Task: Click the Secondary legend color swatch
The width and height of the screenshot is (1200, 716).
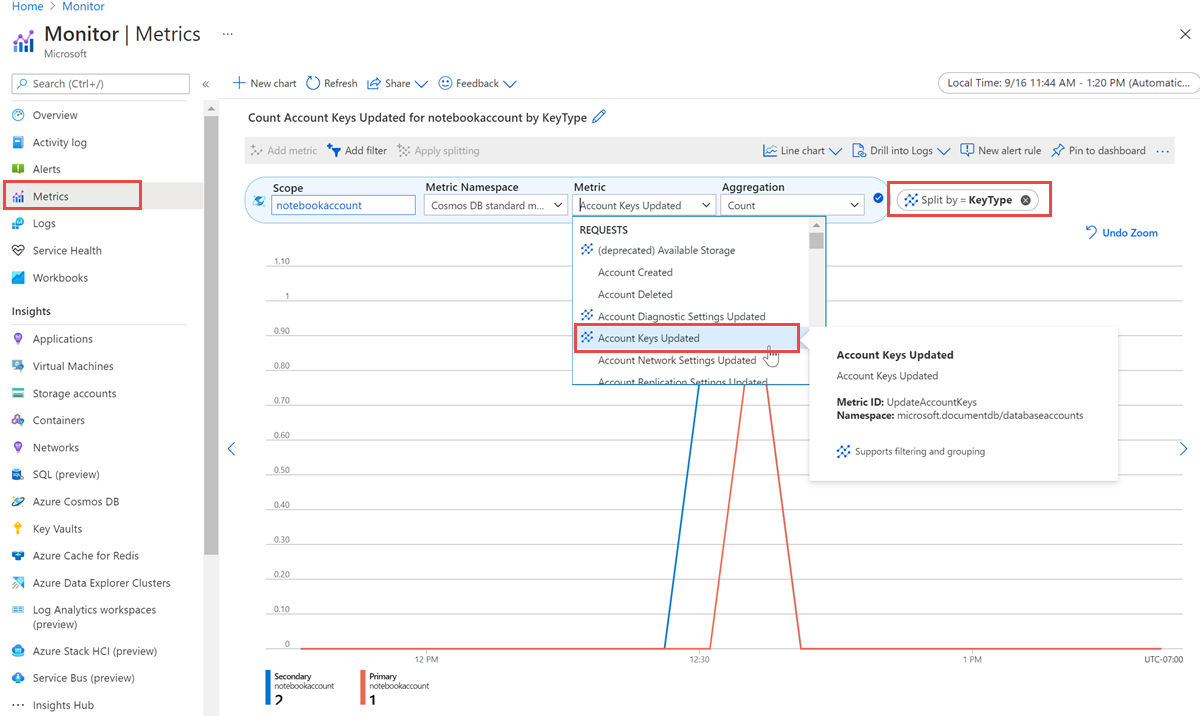Action: (268, 687)
